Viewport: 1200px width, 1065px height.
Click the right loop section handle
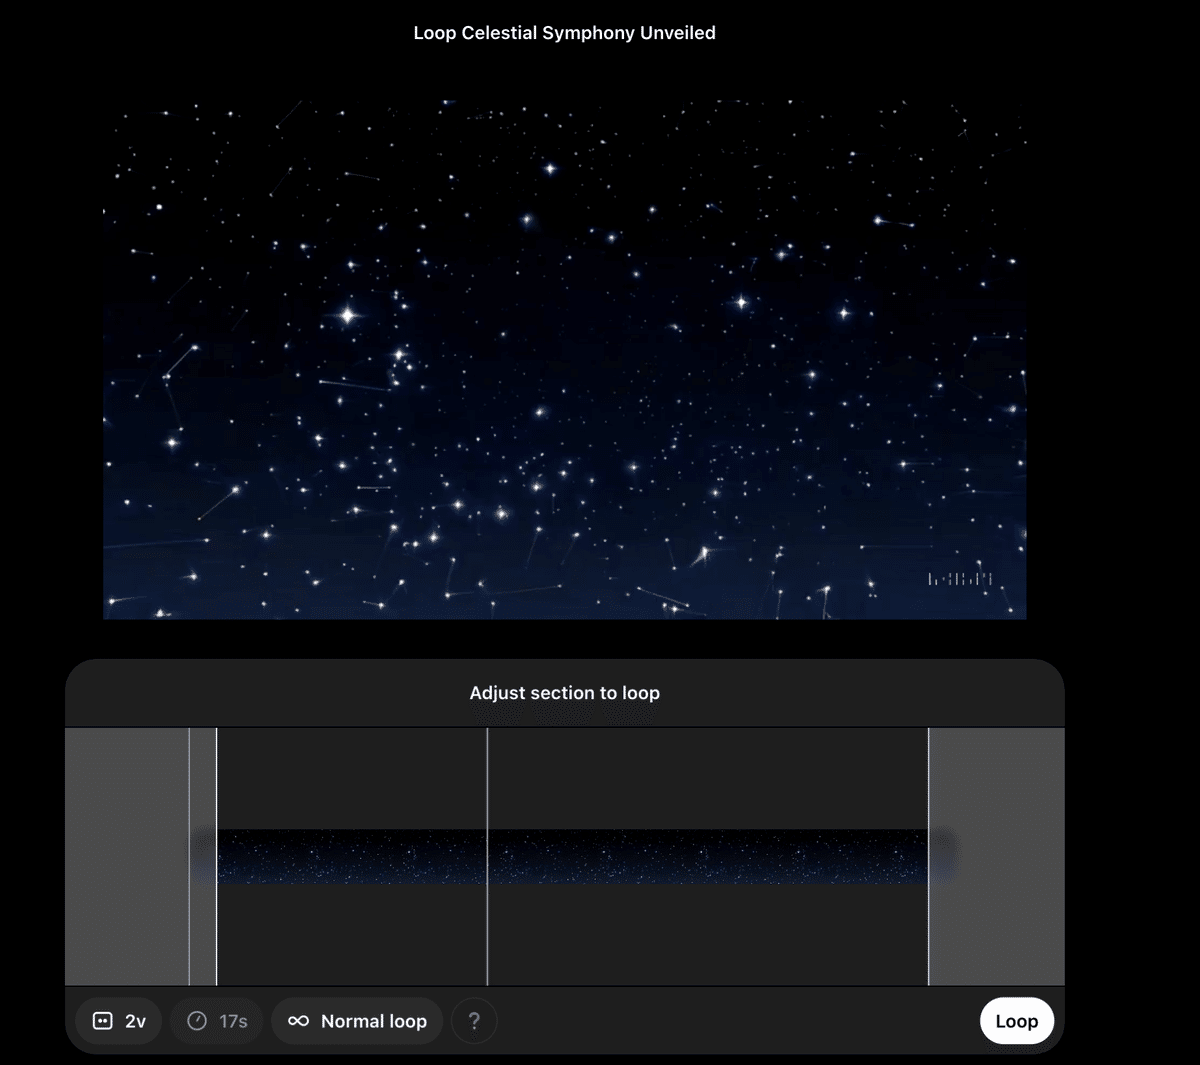point(929,857)
